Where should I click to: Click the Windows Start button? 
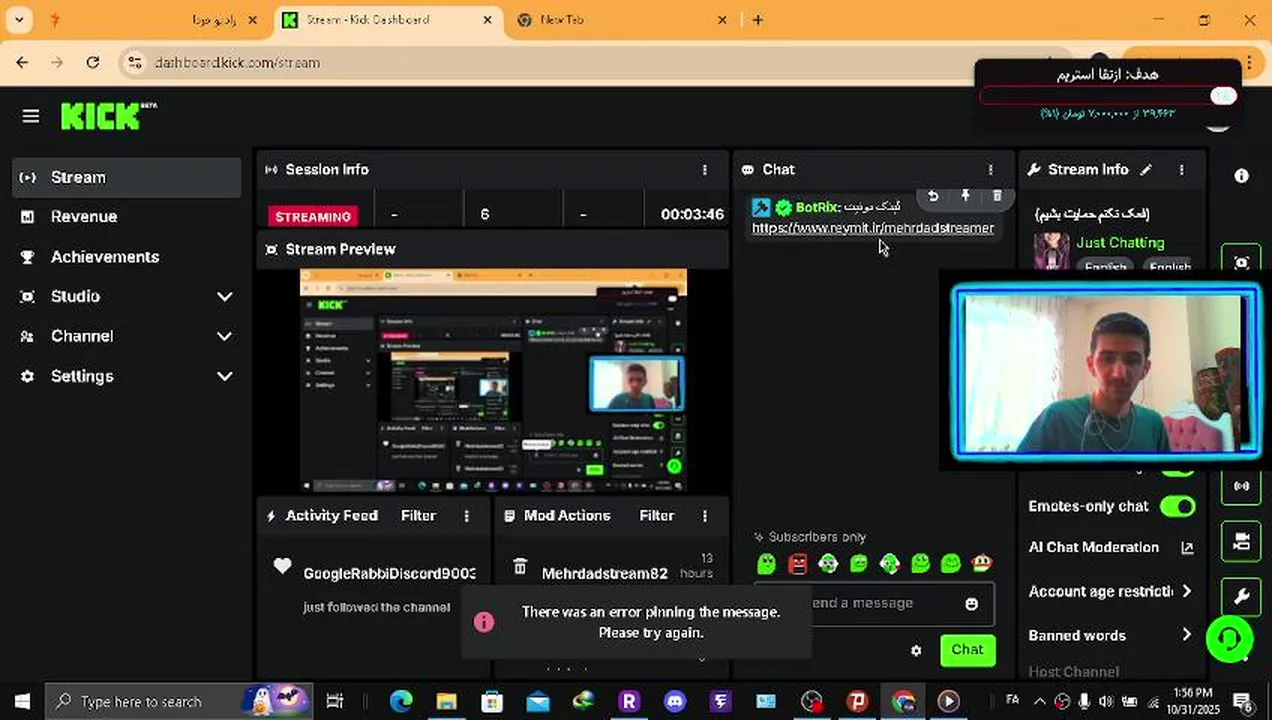point(22,701)
